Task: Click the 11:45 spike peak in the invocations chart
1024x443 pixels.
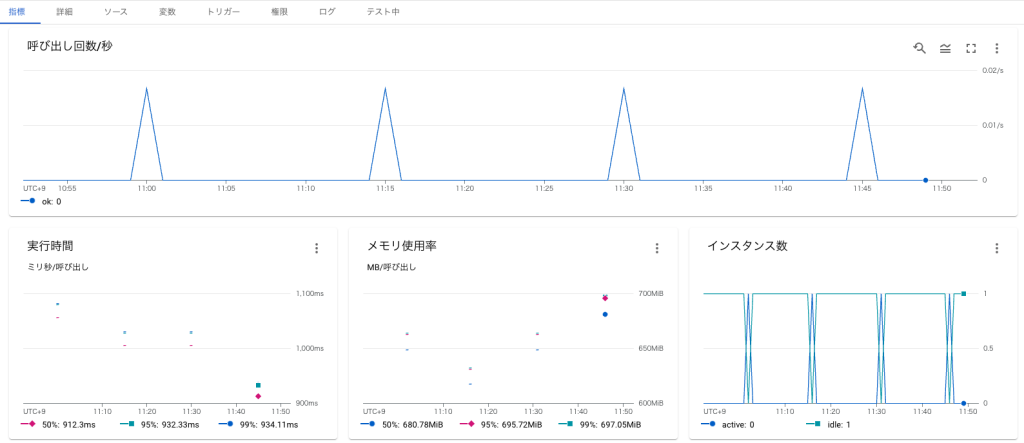Action: (863, 88)
